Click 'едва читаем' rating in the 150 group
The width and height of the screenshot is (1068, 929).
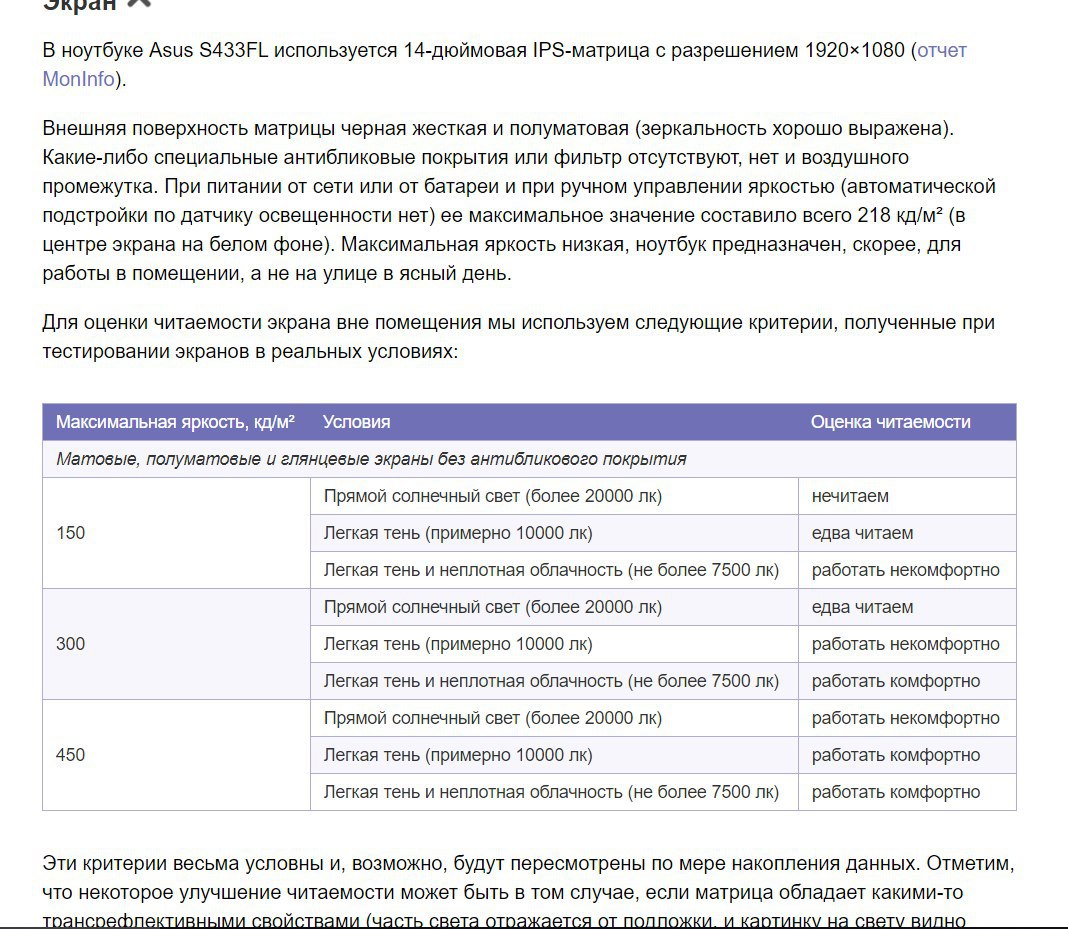[907, 533]
